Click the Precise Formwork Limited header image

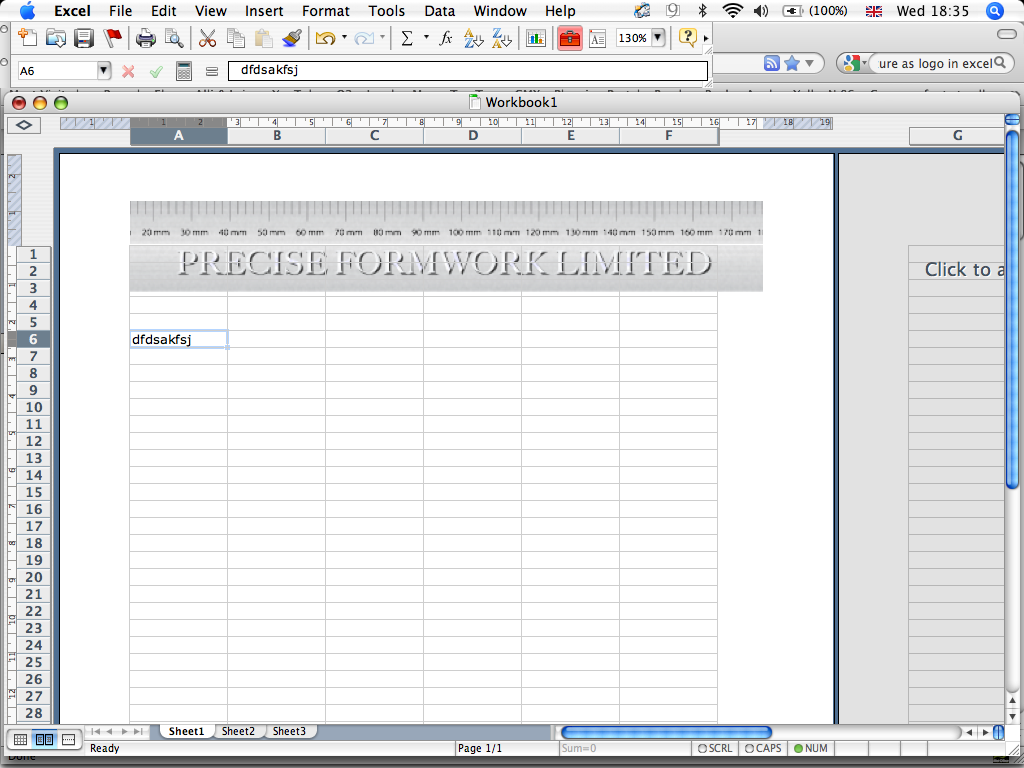point(446,246)
